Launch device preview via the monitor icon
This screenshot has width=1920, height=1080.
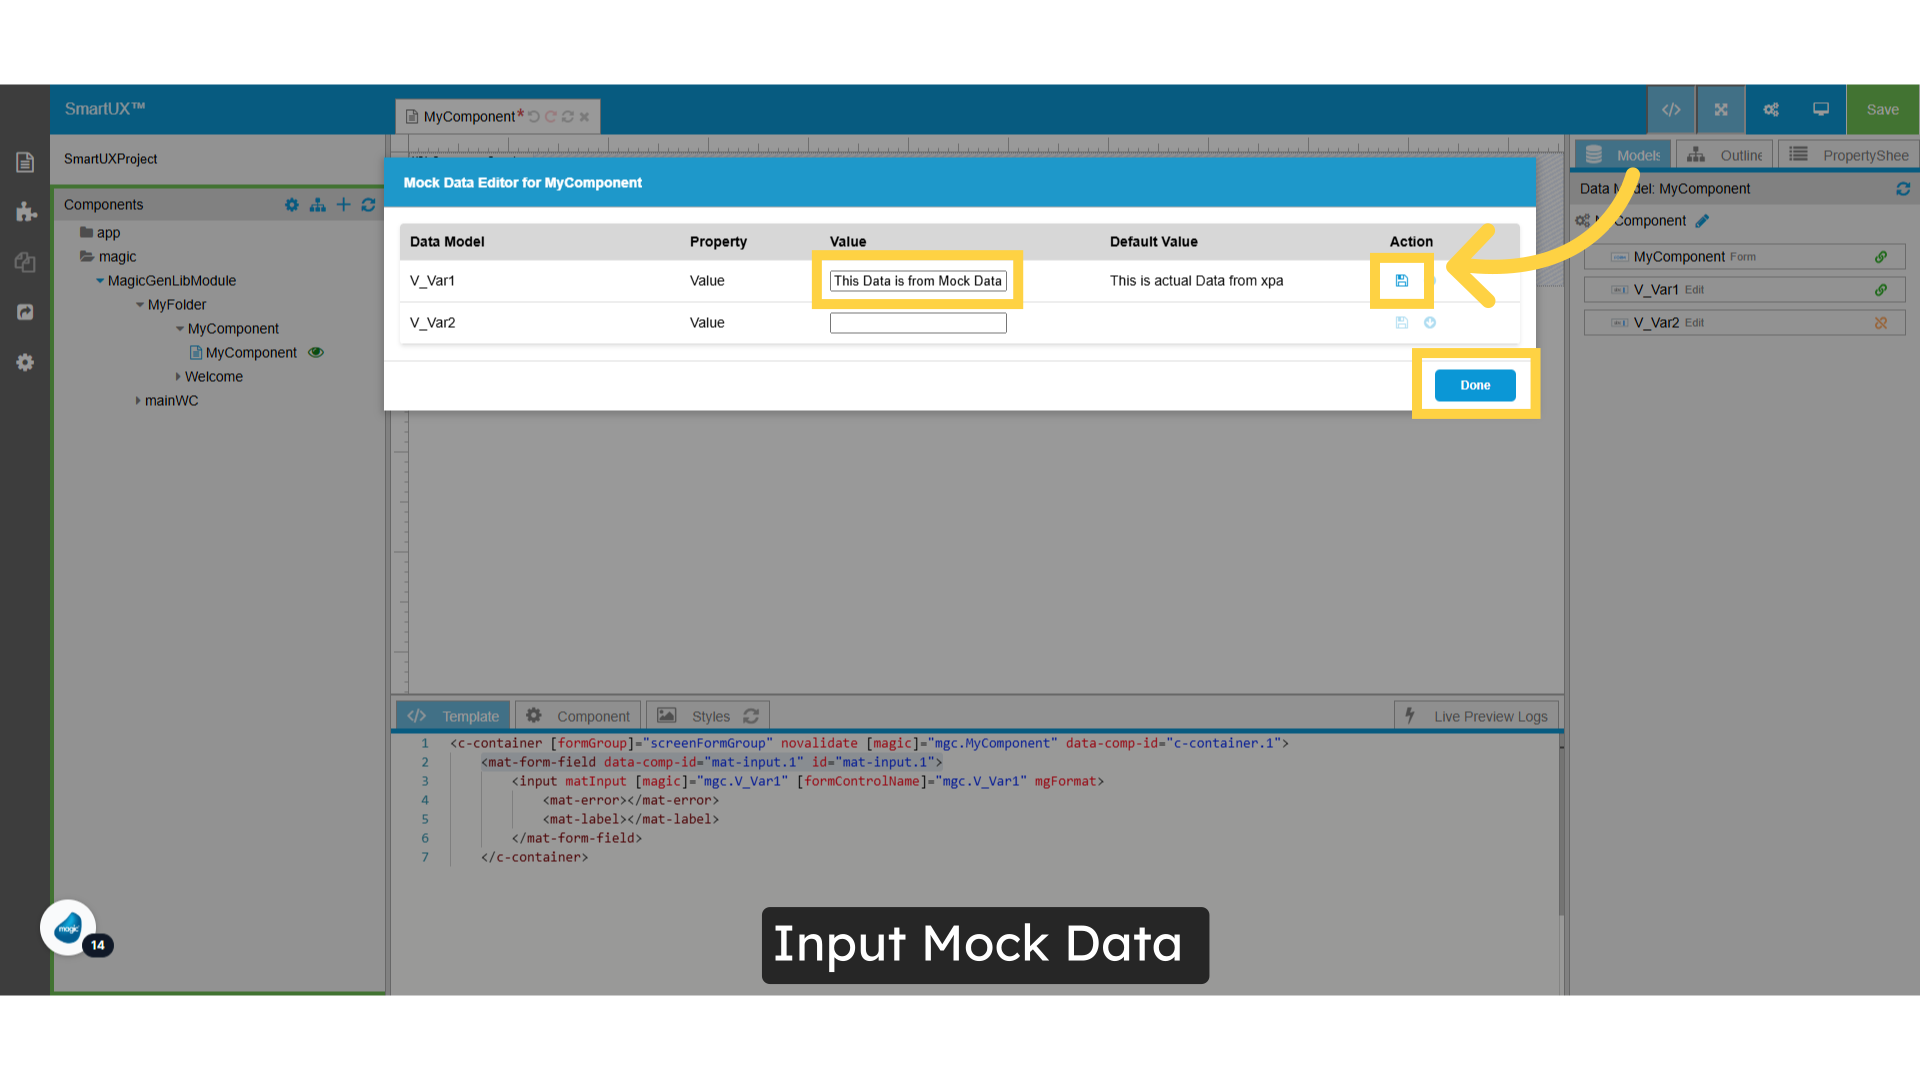[x=1819, y=109]
